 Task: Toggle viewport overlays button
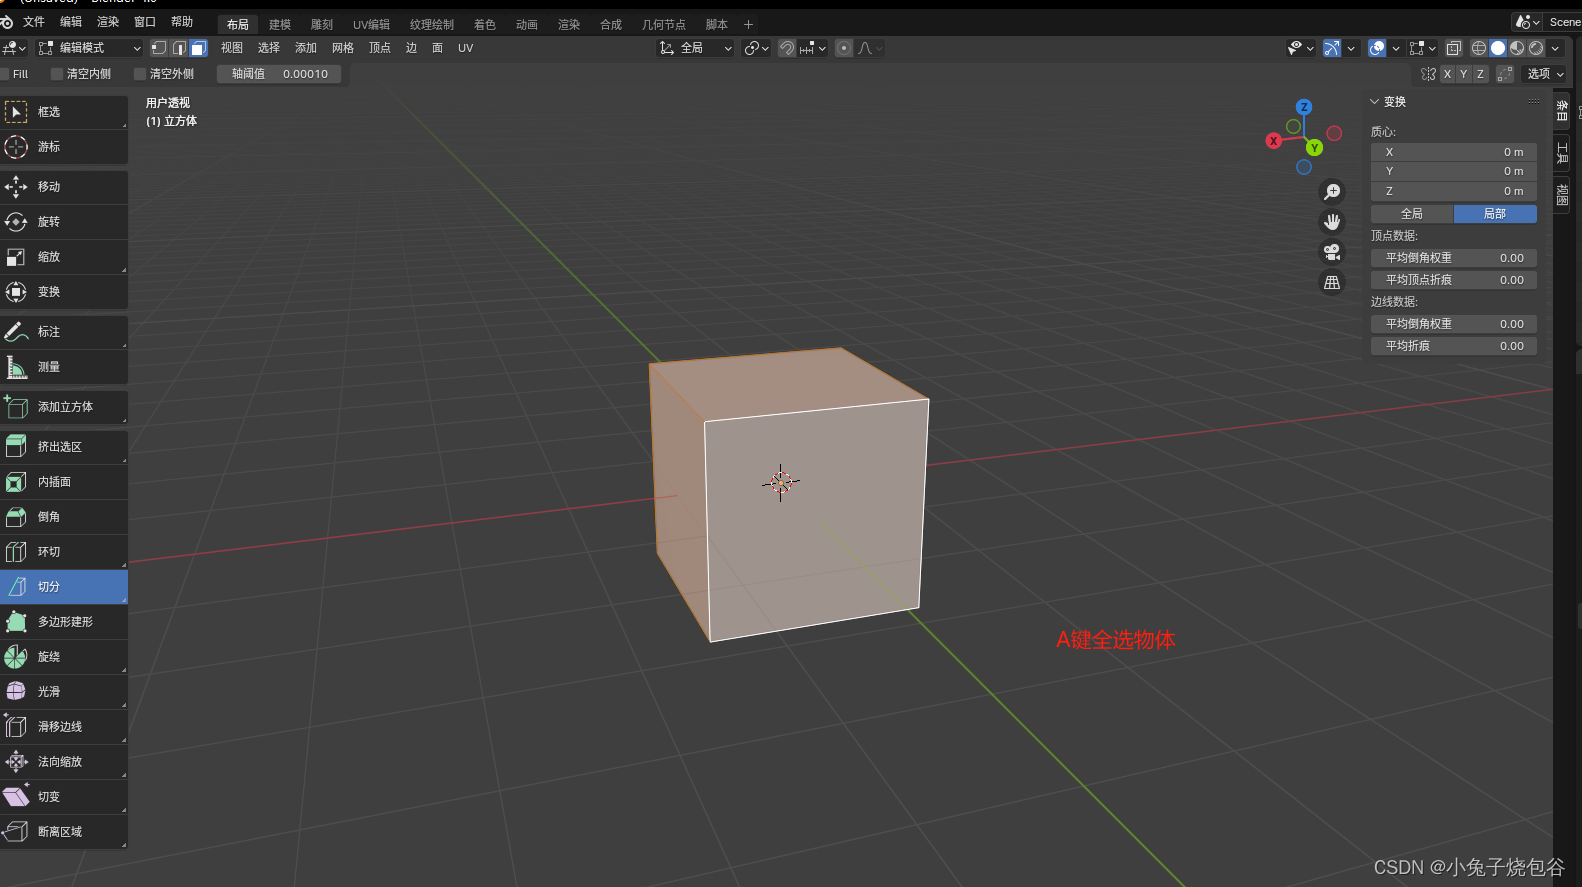1377,48
